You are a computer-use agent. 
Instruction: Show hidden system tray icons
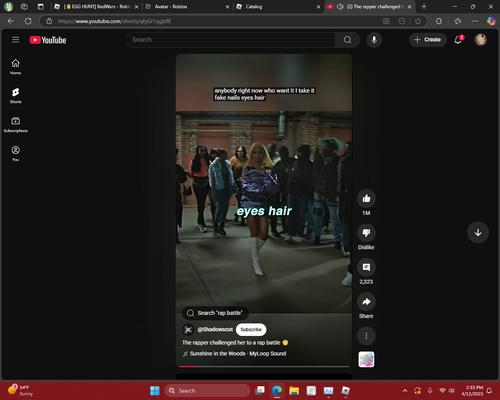tap(405, 391)
